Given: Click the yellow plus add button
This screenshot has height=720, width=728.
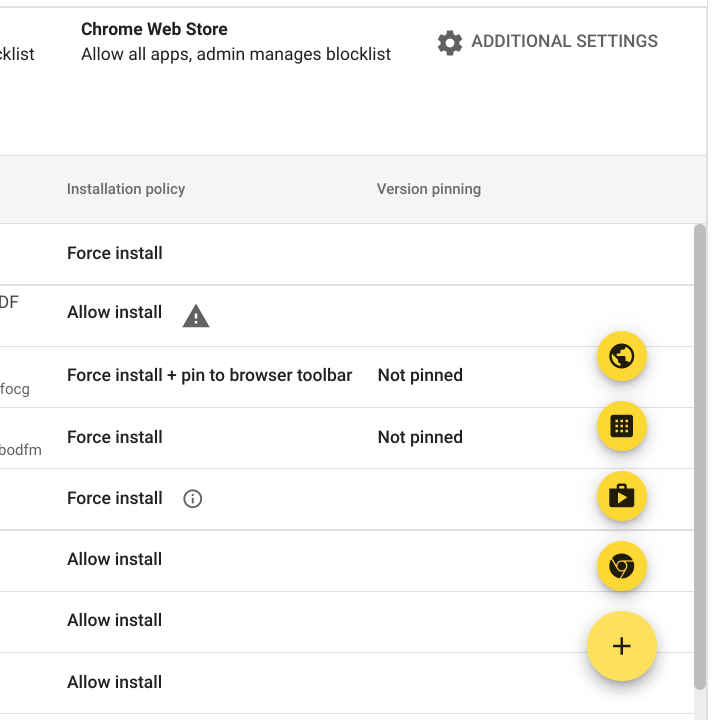Looking at the screenshot, I should [x=621, y=646].
